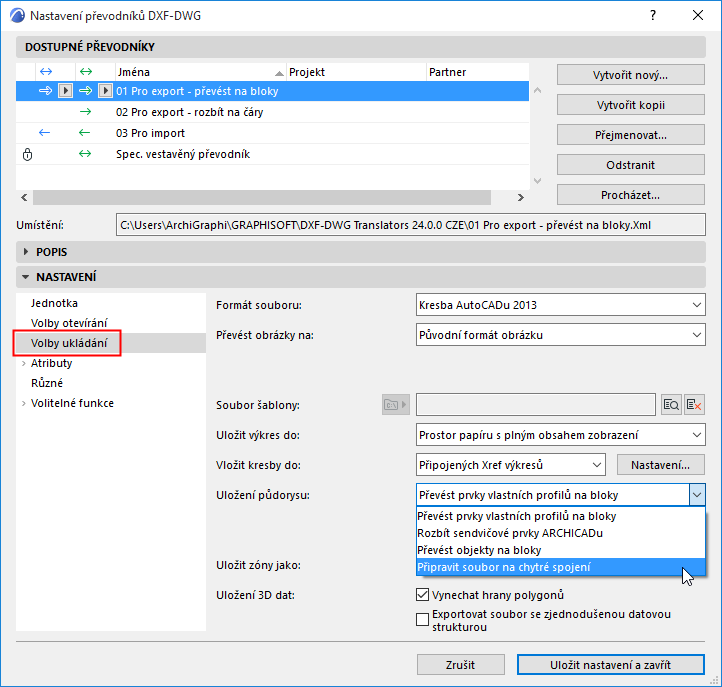Open Volby otevírání settings page
Screen dimensions: 722x687
click(x=69, y=323)
